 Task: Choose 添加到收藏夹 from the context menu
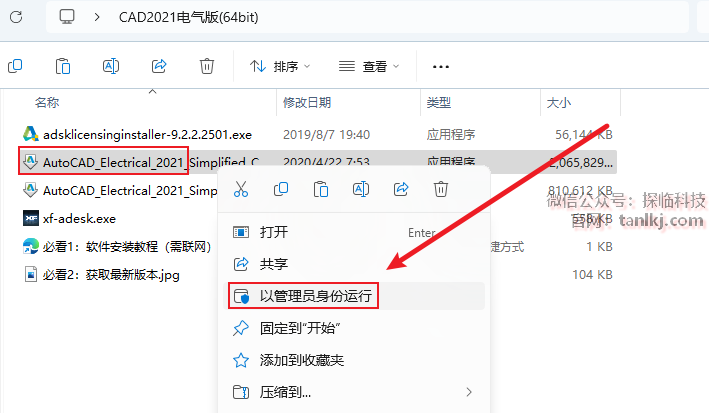[354, 360]
